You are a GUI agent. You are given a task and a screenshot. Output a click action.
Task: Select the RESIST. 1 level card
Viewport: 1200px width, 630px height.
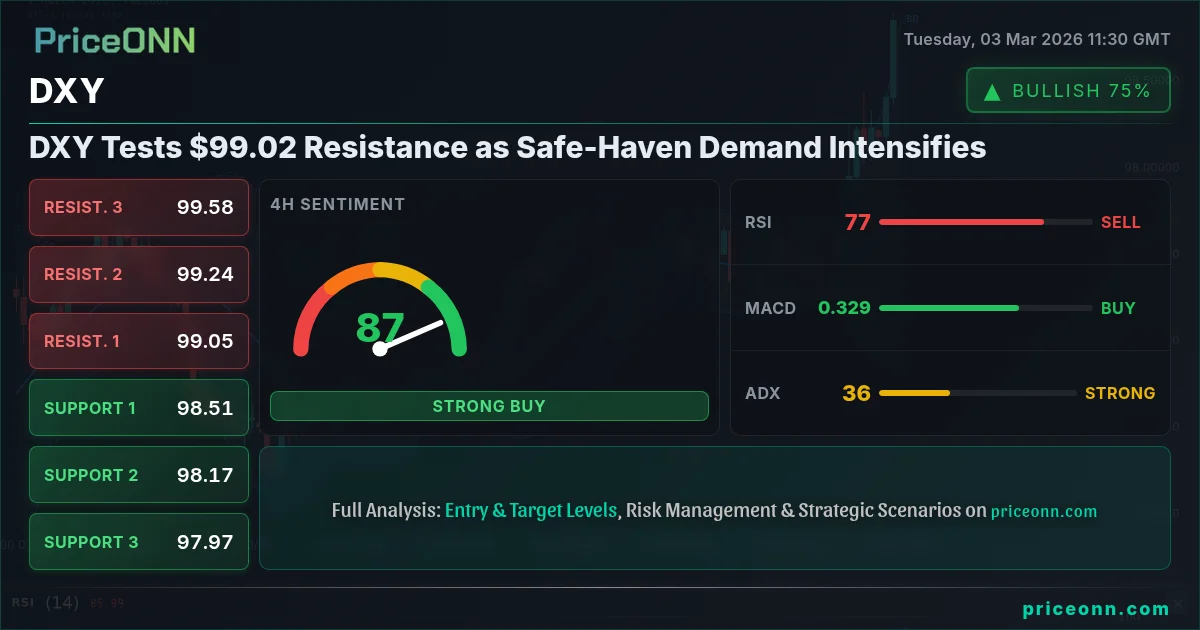tap(139, 341)
